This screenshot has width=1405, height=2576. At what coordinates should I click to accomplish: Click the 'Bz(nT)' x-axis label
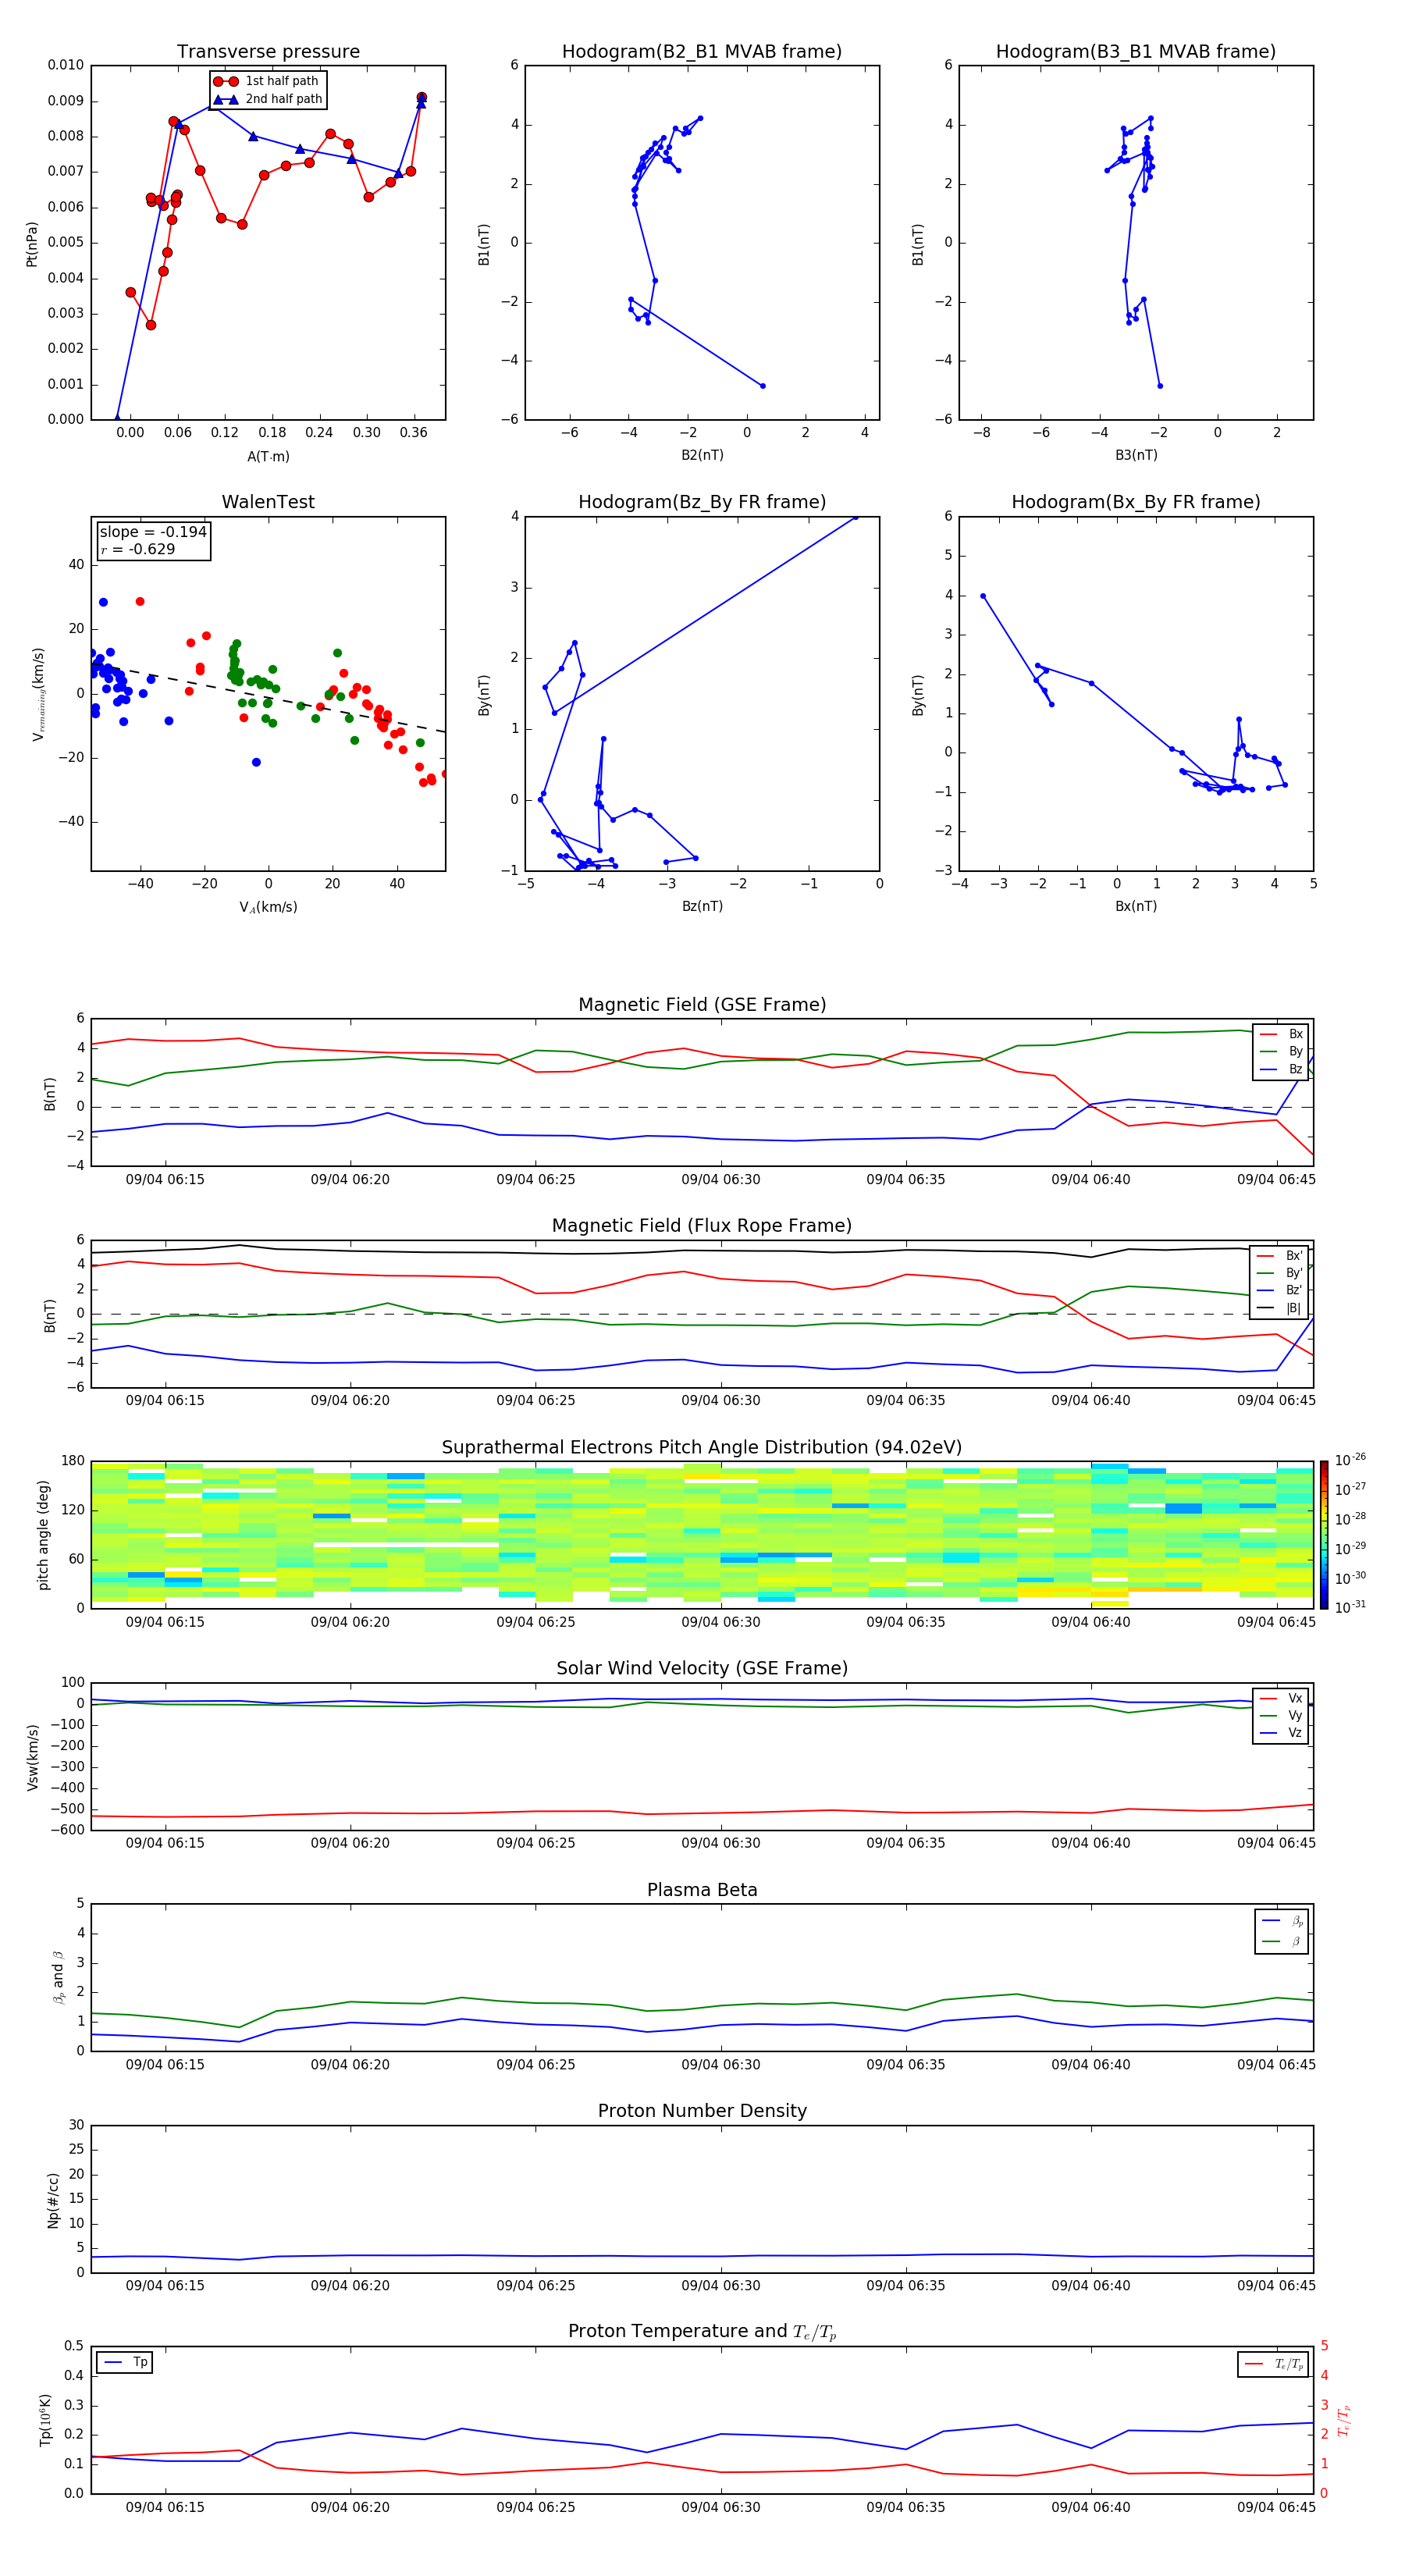pos(702,906)
